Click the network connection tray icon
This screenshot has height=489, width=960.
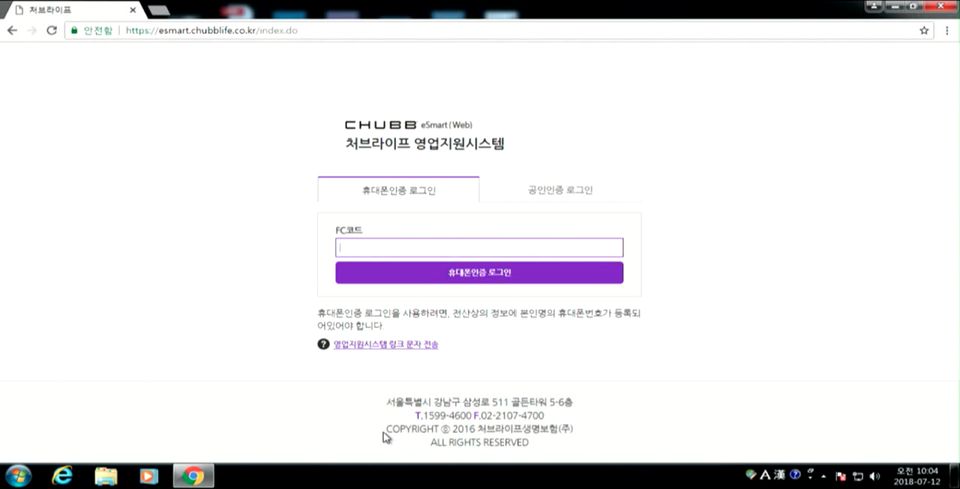click(x=858, y=476)
